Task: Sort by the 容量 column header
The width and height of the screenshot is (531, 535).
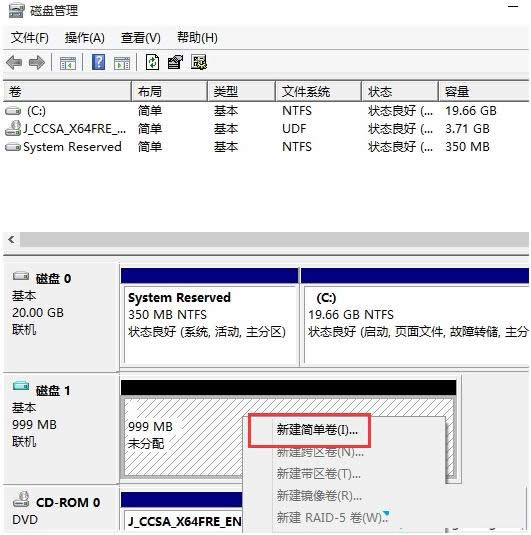Action: 484,92
